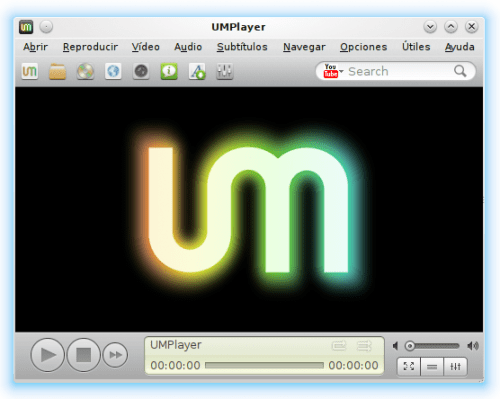
Task: Toggle bottom equalizer sliders button
Action: pyautogui.click(x=455, y=367)
